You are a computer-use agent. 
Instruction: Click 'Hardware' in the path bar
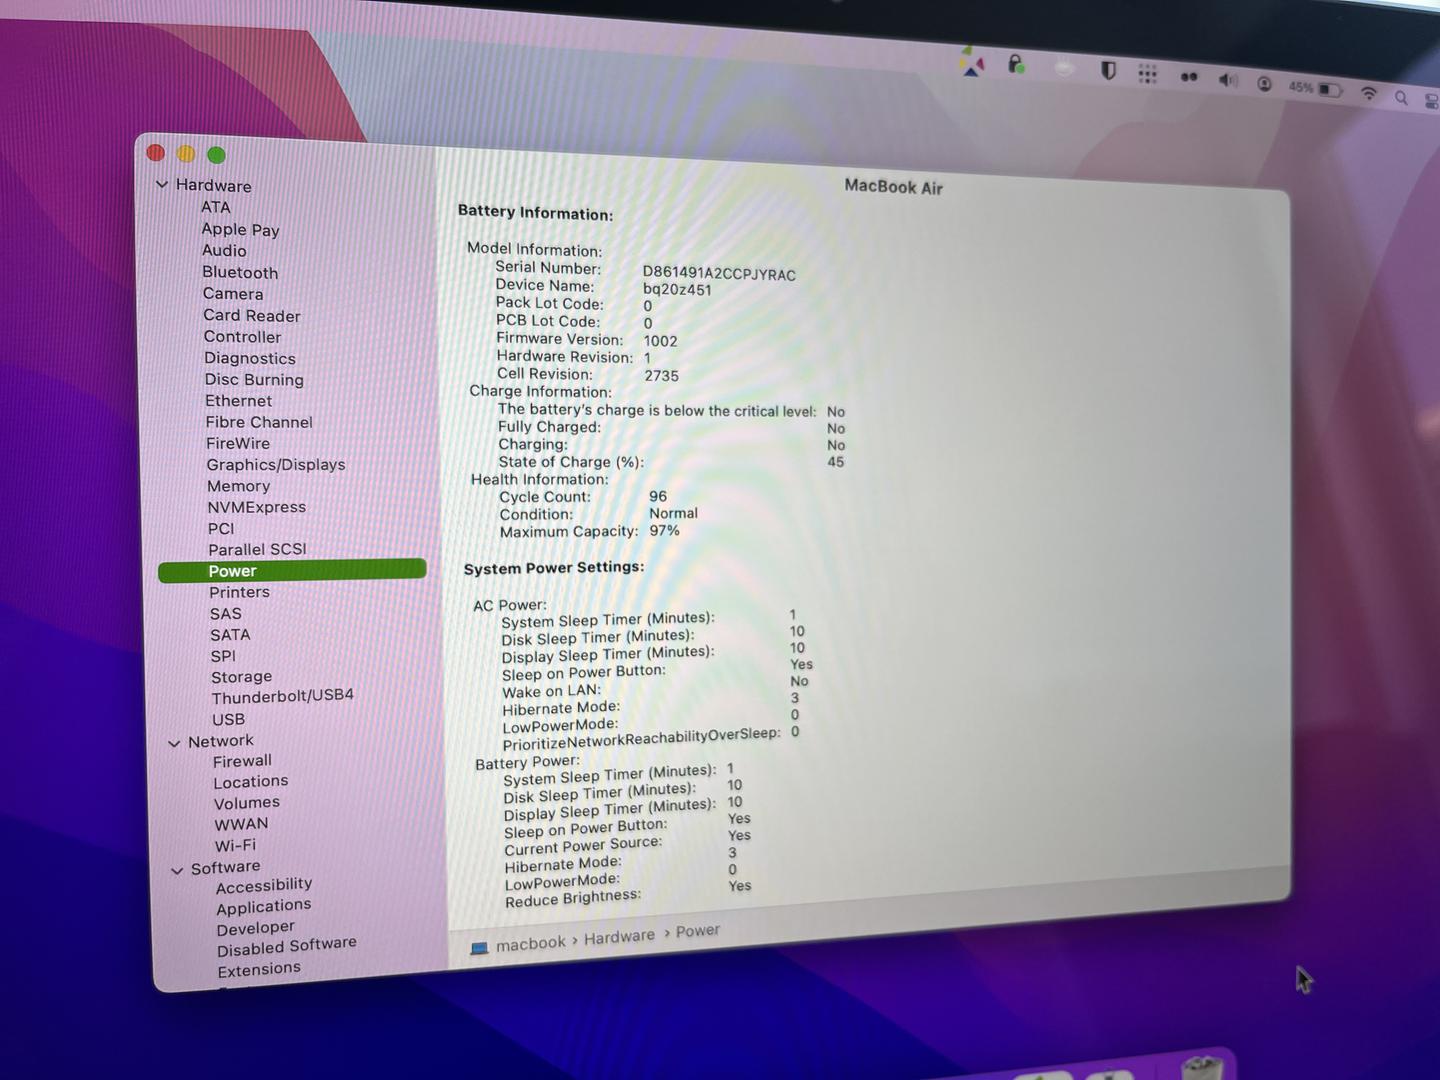[619, 937]
